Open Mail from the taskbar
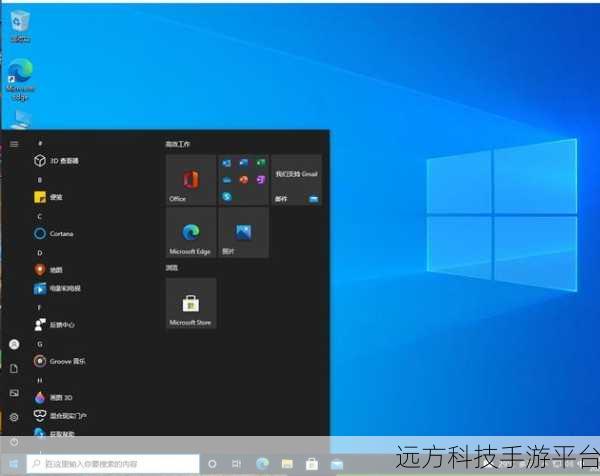This screenshot has height=476, width=600. click(337, 464)
